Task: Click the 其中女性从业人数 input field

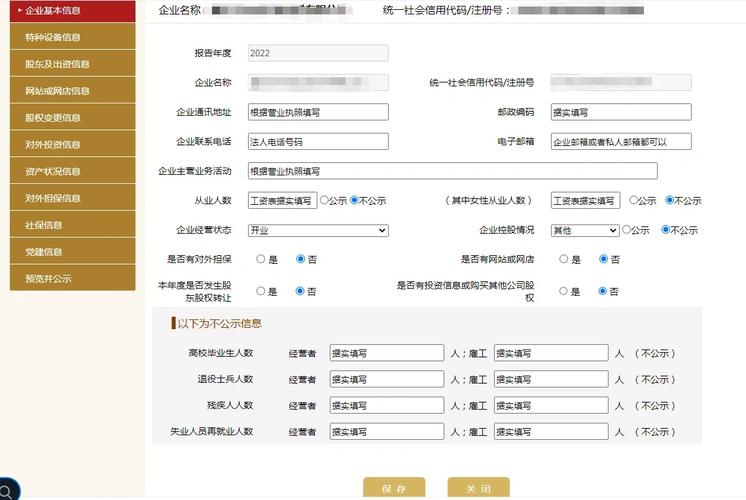Action: point(585,201)
